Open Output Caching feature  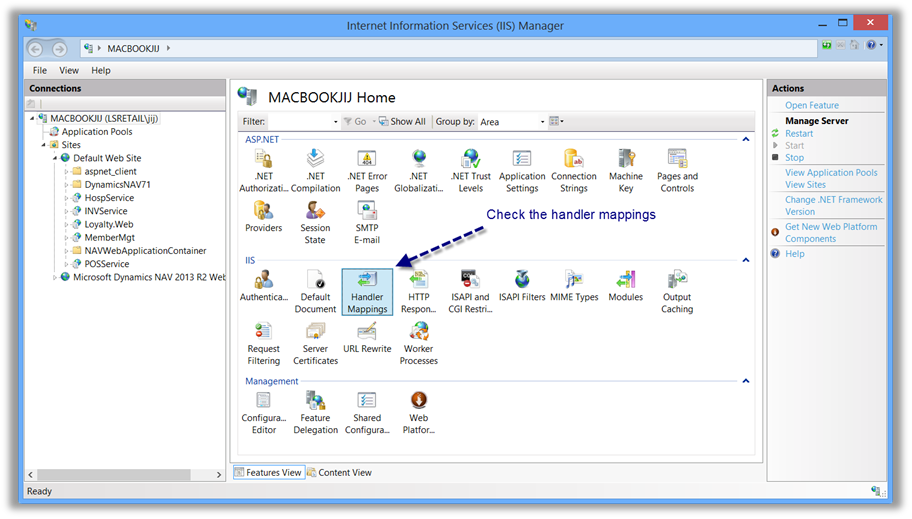677,292
